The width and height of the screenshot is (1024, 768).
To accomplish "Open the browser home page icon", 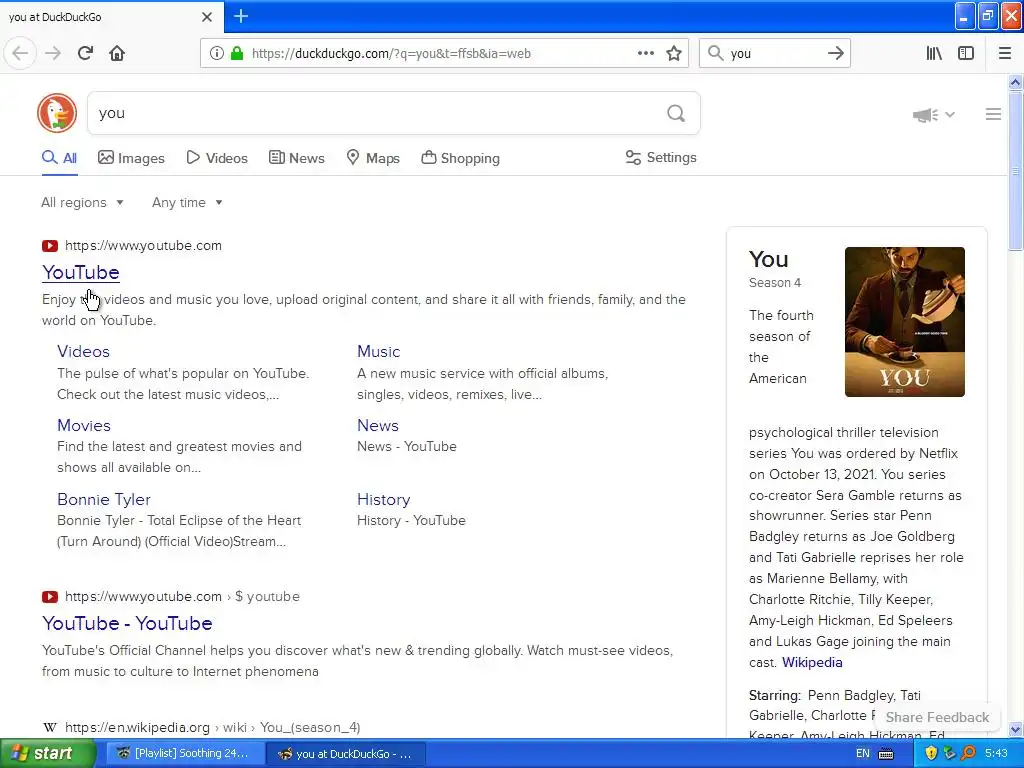I will tap(117, 54).
